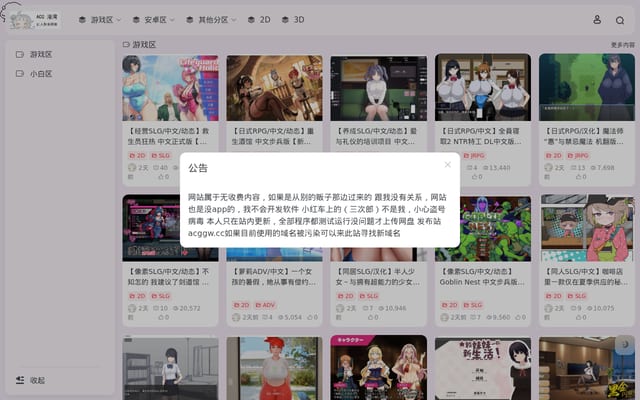
Task: Open the 咖啡店 game thumbnail
Action: 587,228
